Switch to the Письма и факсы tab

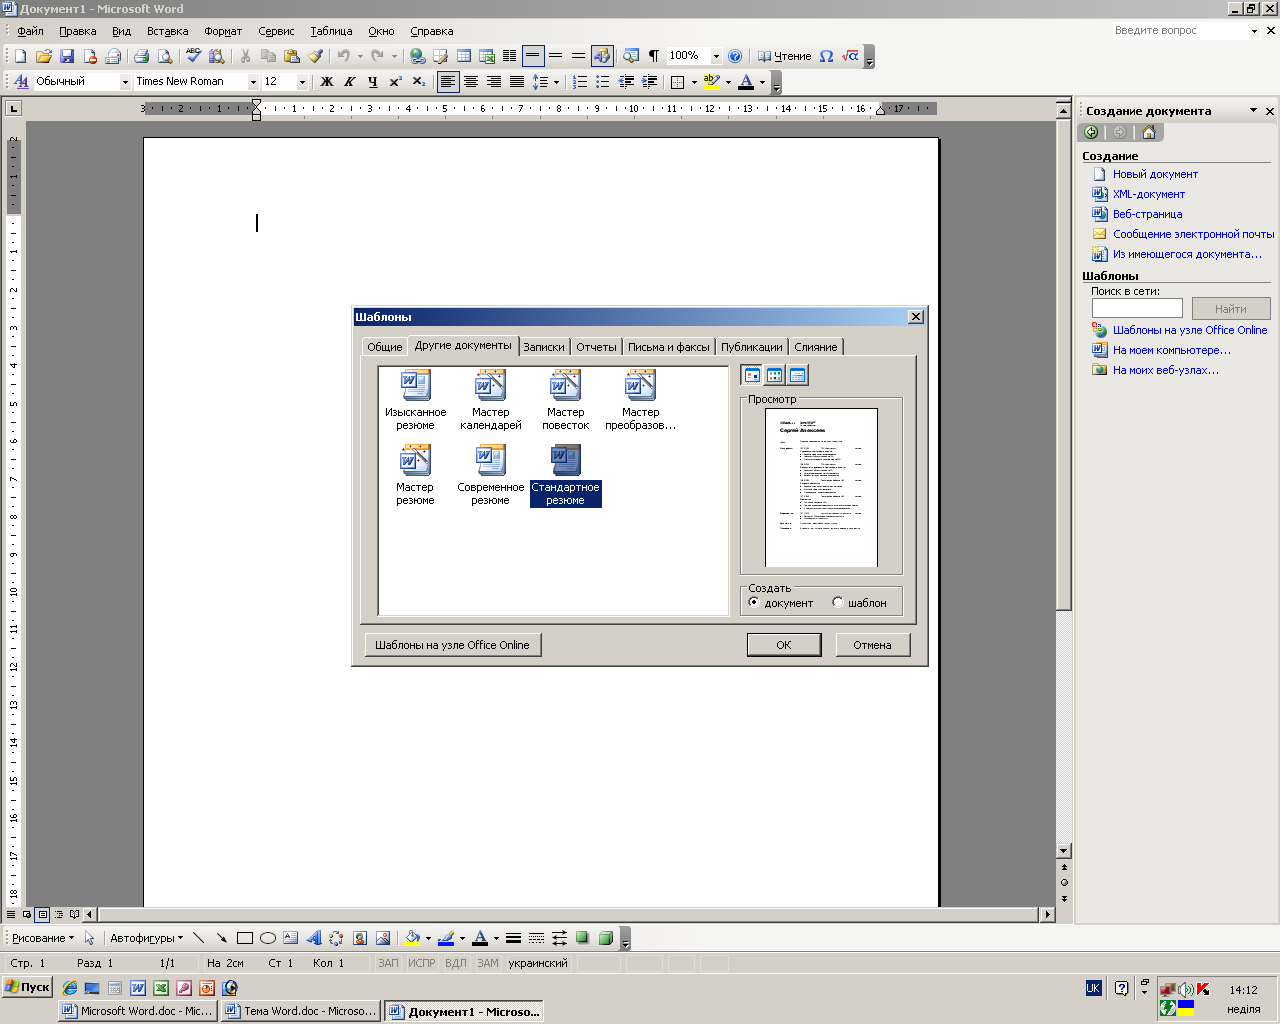tap(669, 347)
